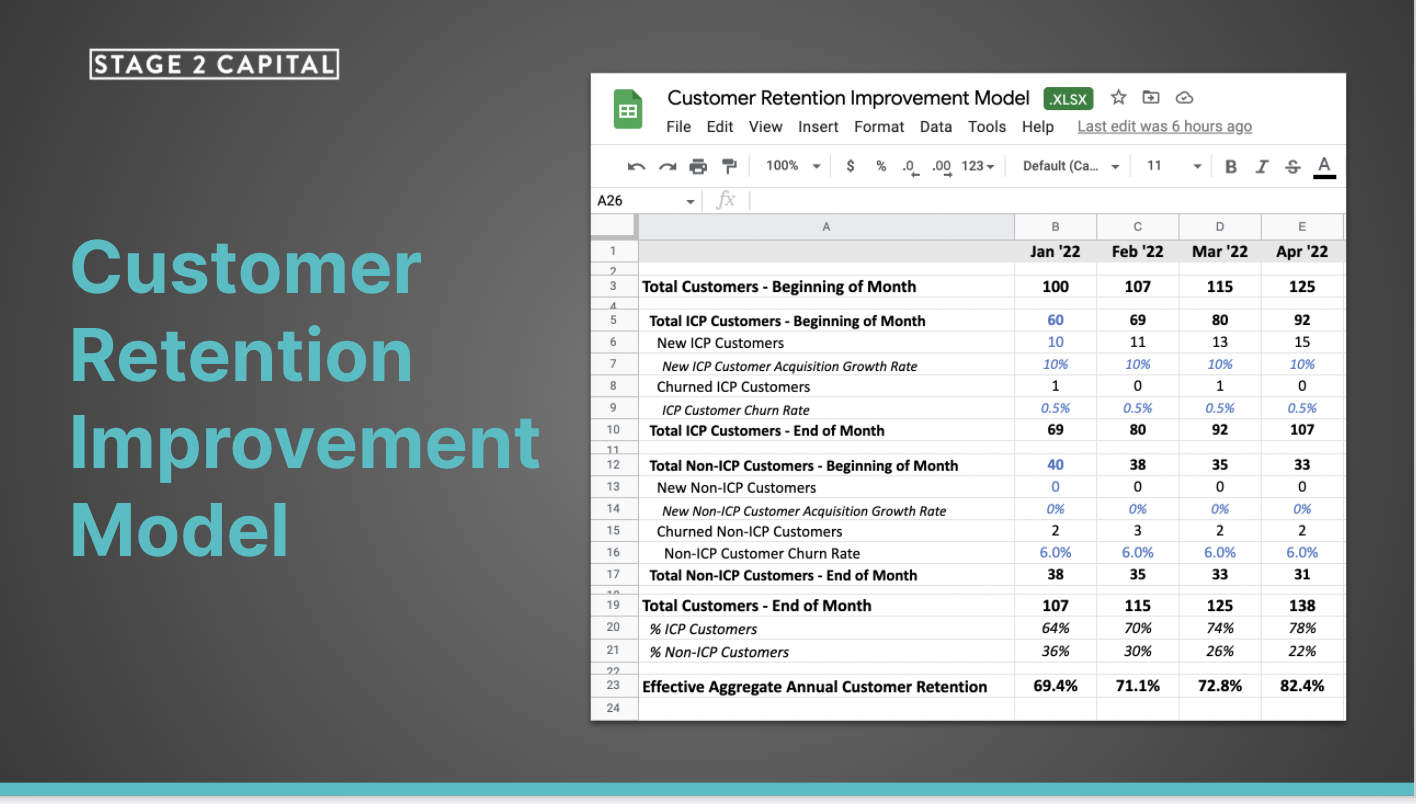
Task: Toggle strikethrough formatting
Action: coord(1293,167)
